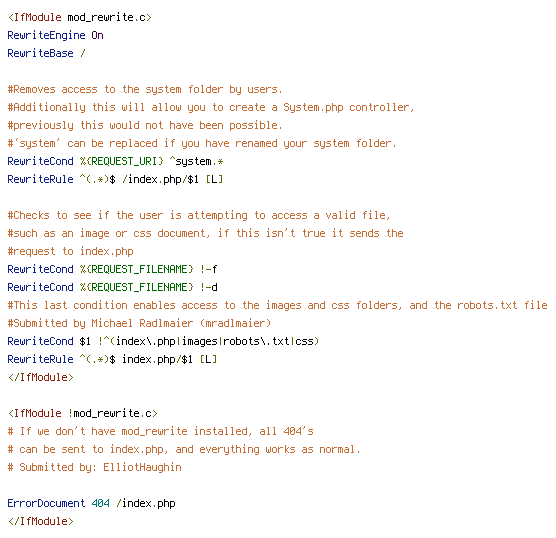Screen dimensions: 556x538
Task: Click the Submitted by Michael Radlmaier comment
Action: coord(139,323)
